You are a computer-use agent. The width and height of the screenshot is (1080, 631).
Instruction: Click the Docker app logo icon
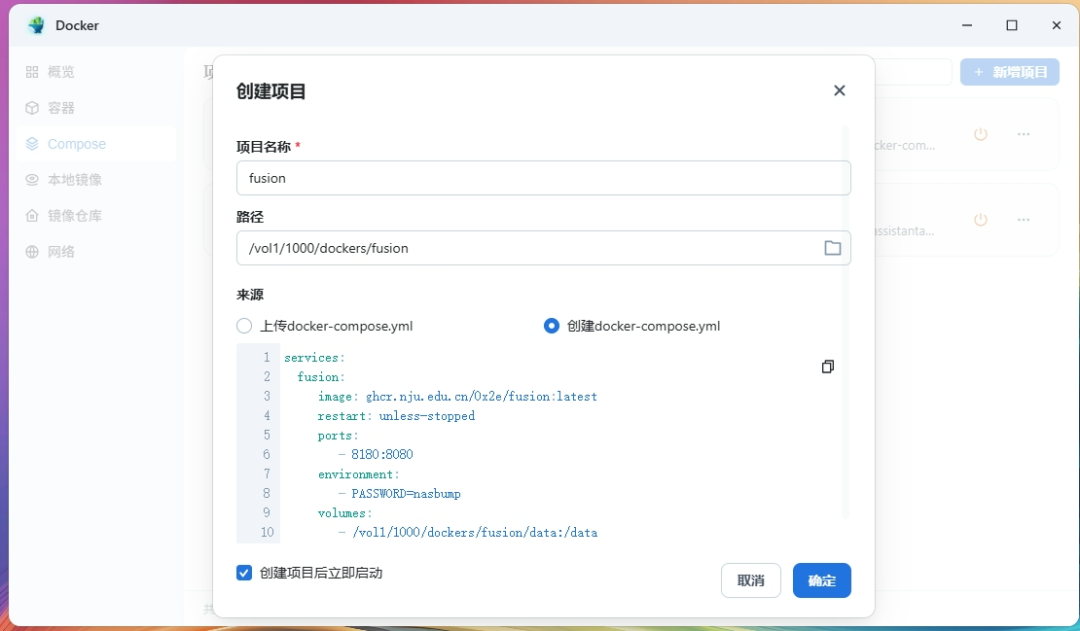pos(37,25)
